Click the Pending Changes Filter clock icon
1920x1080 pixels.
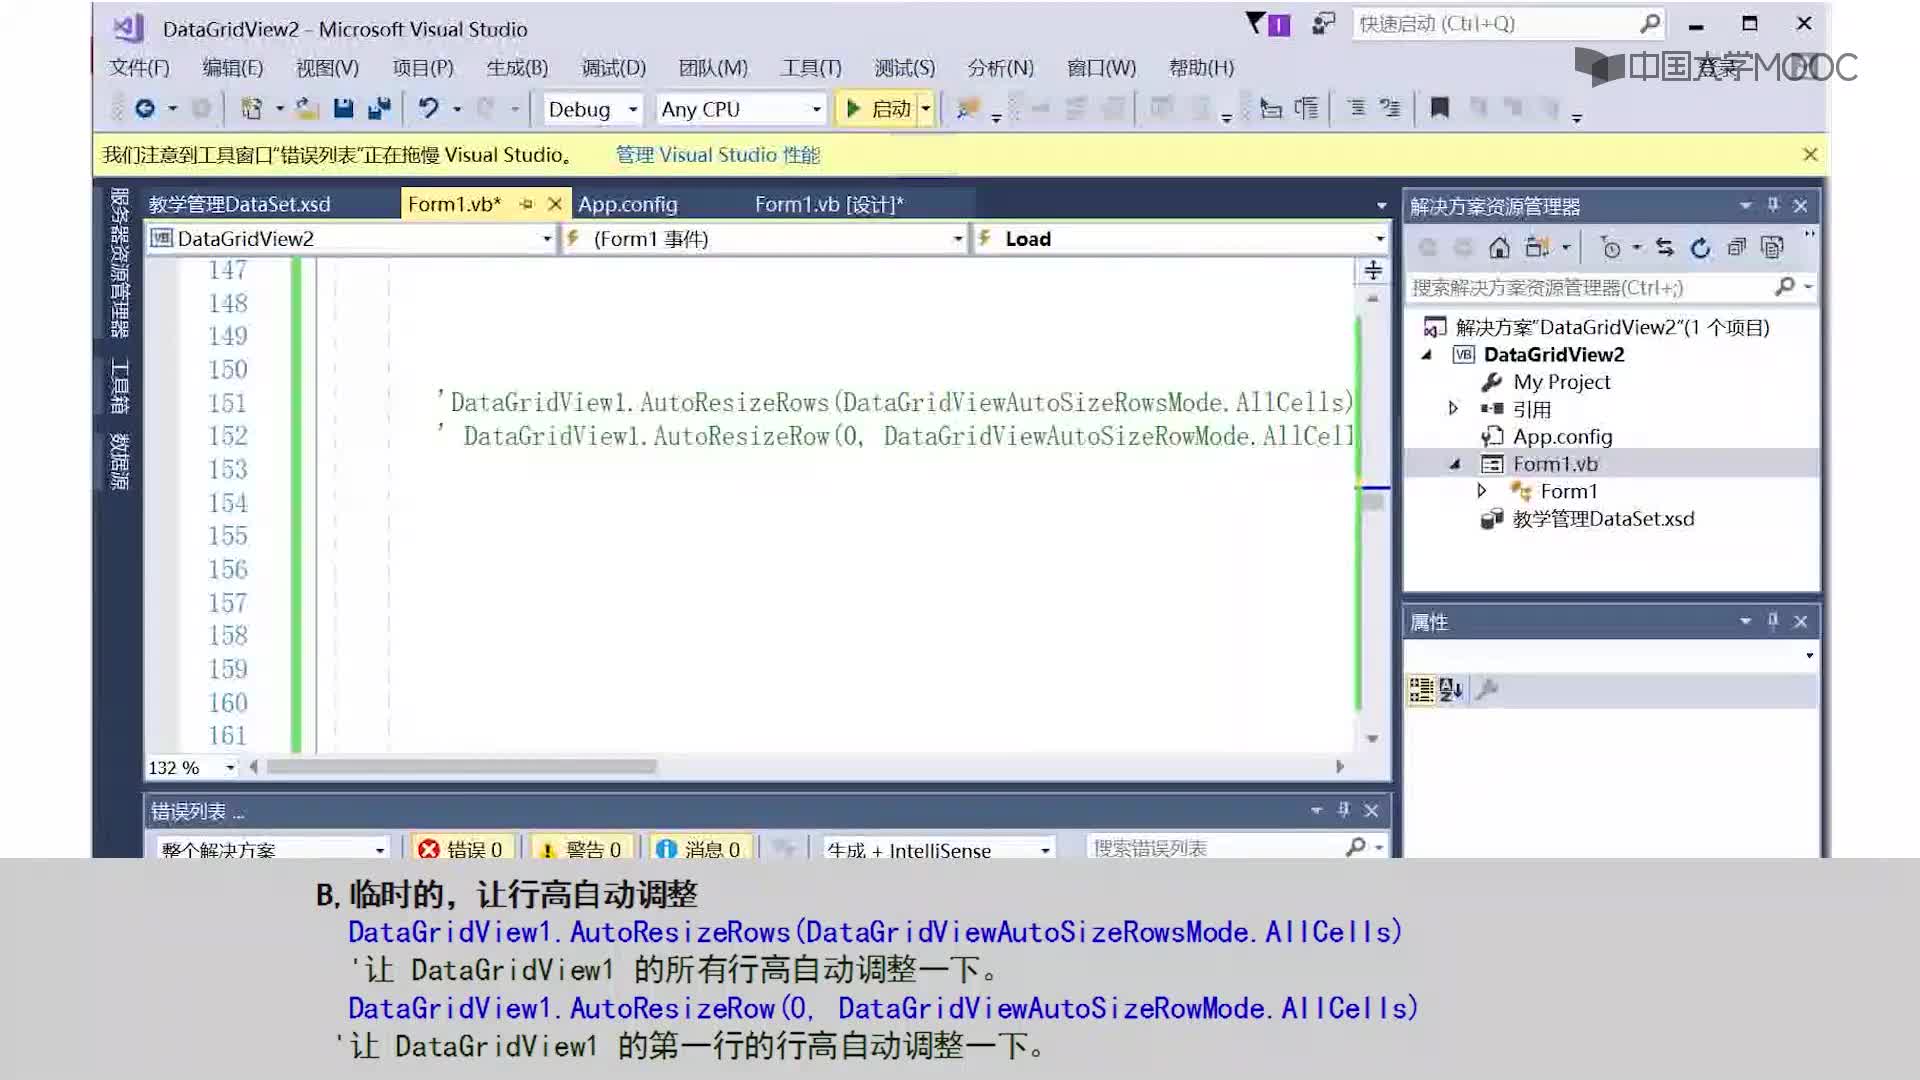click(x=1610, y=247)
